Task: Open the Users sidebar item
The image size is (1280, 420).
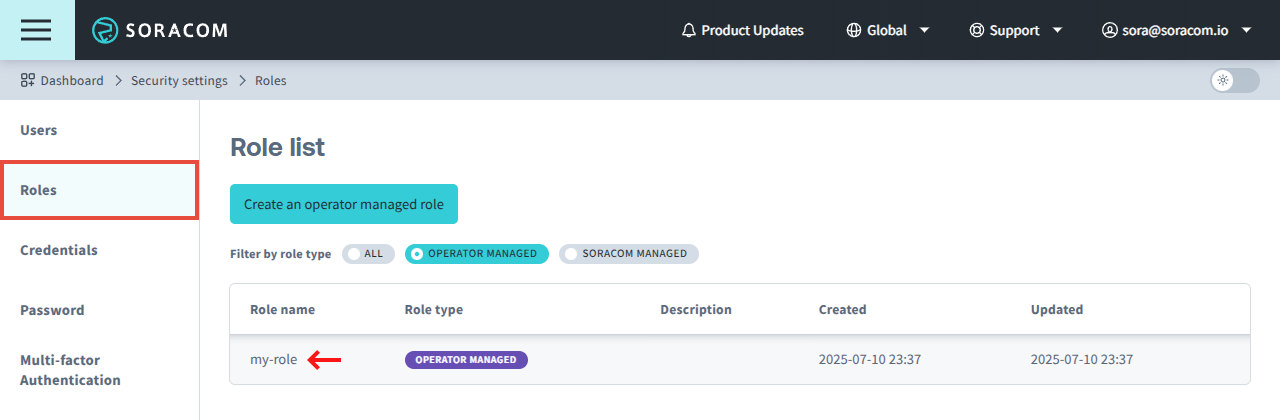Action: click(x=39, y=130)
